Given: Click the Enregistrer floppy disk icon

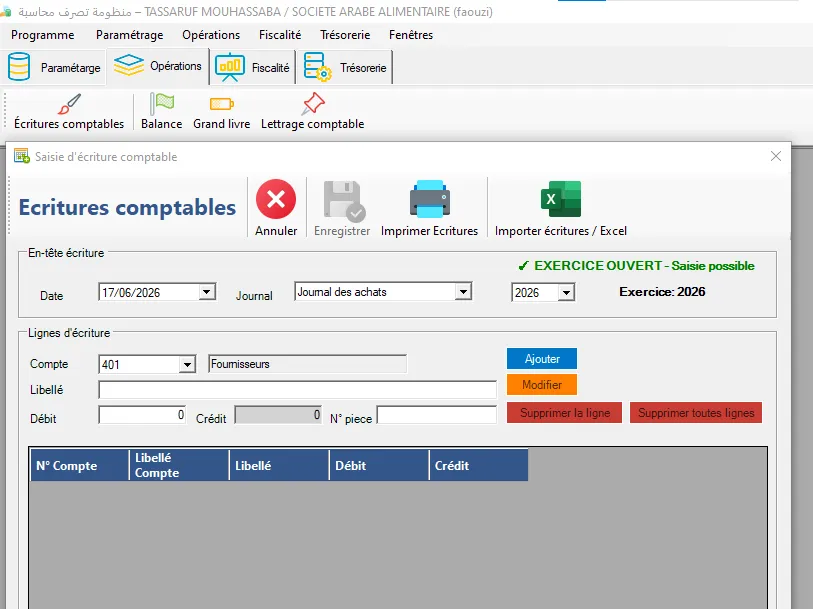Looking at the screenshot, I should [x=344, y=201].
